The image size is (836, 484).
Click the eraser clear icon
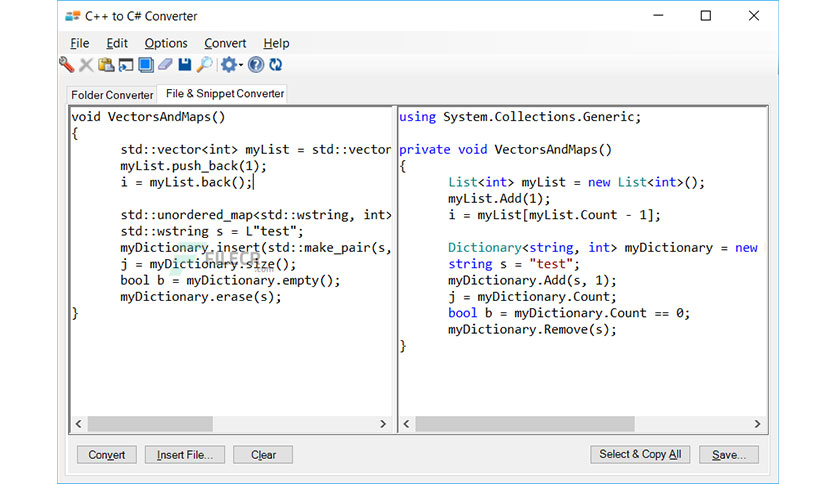click(x=165, y=65)
